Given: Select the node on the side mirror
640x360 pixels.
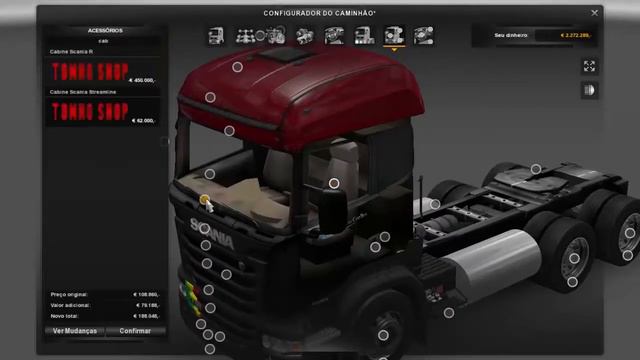Looking at the screenshot, I should point(334,183).
